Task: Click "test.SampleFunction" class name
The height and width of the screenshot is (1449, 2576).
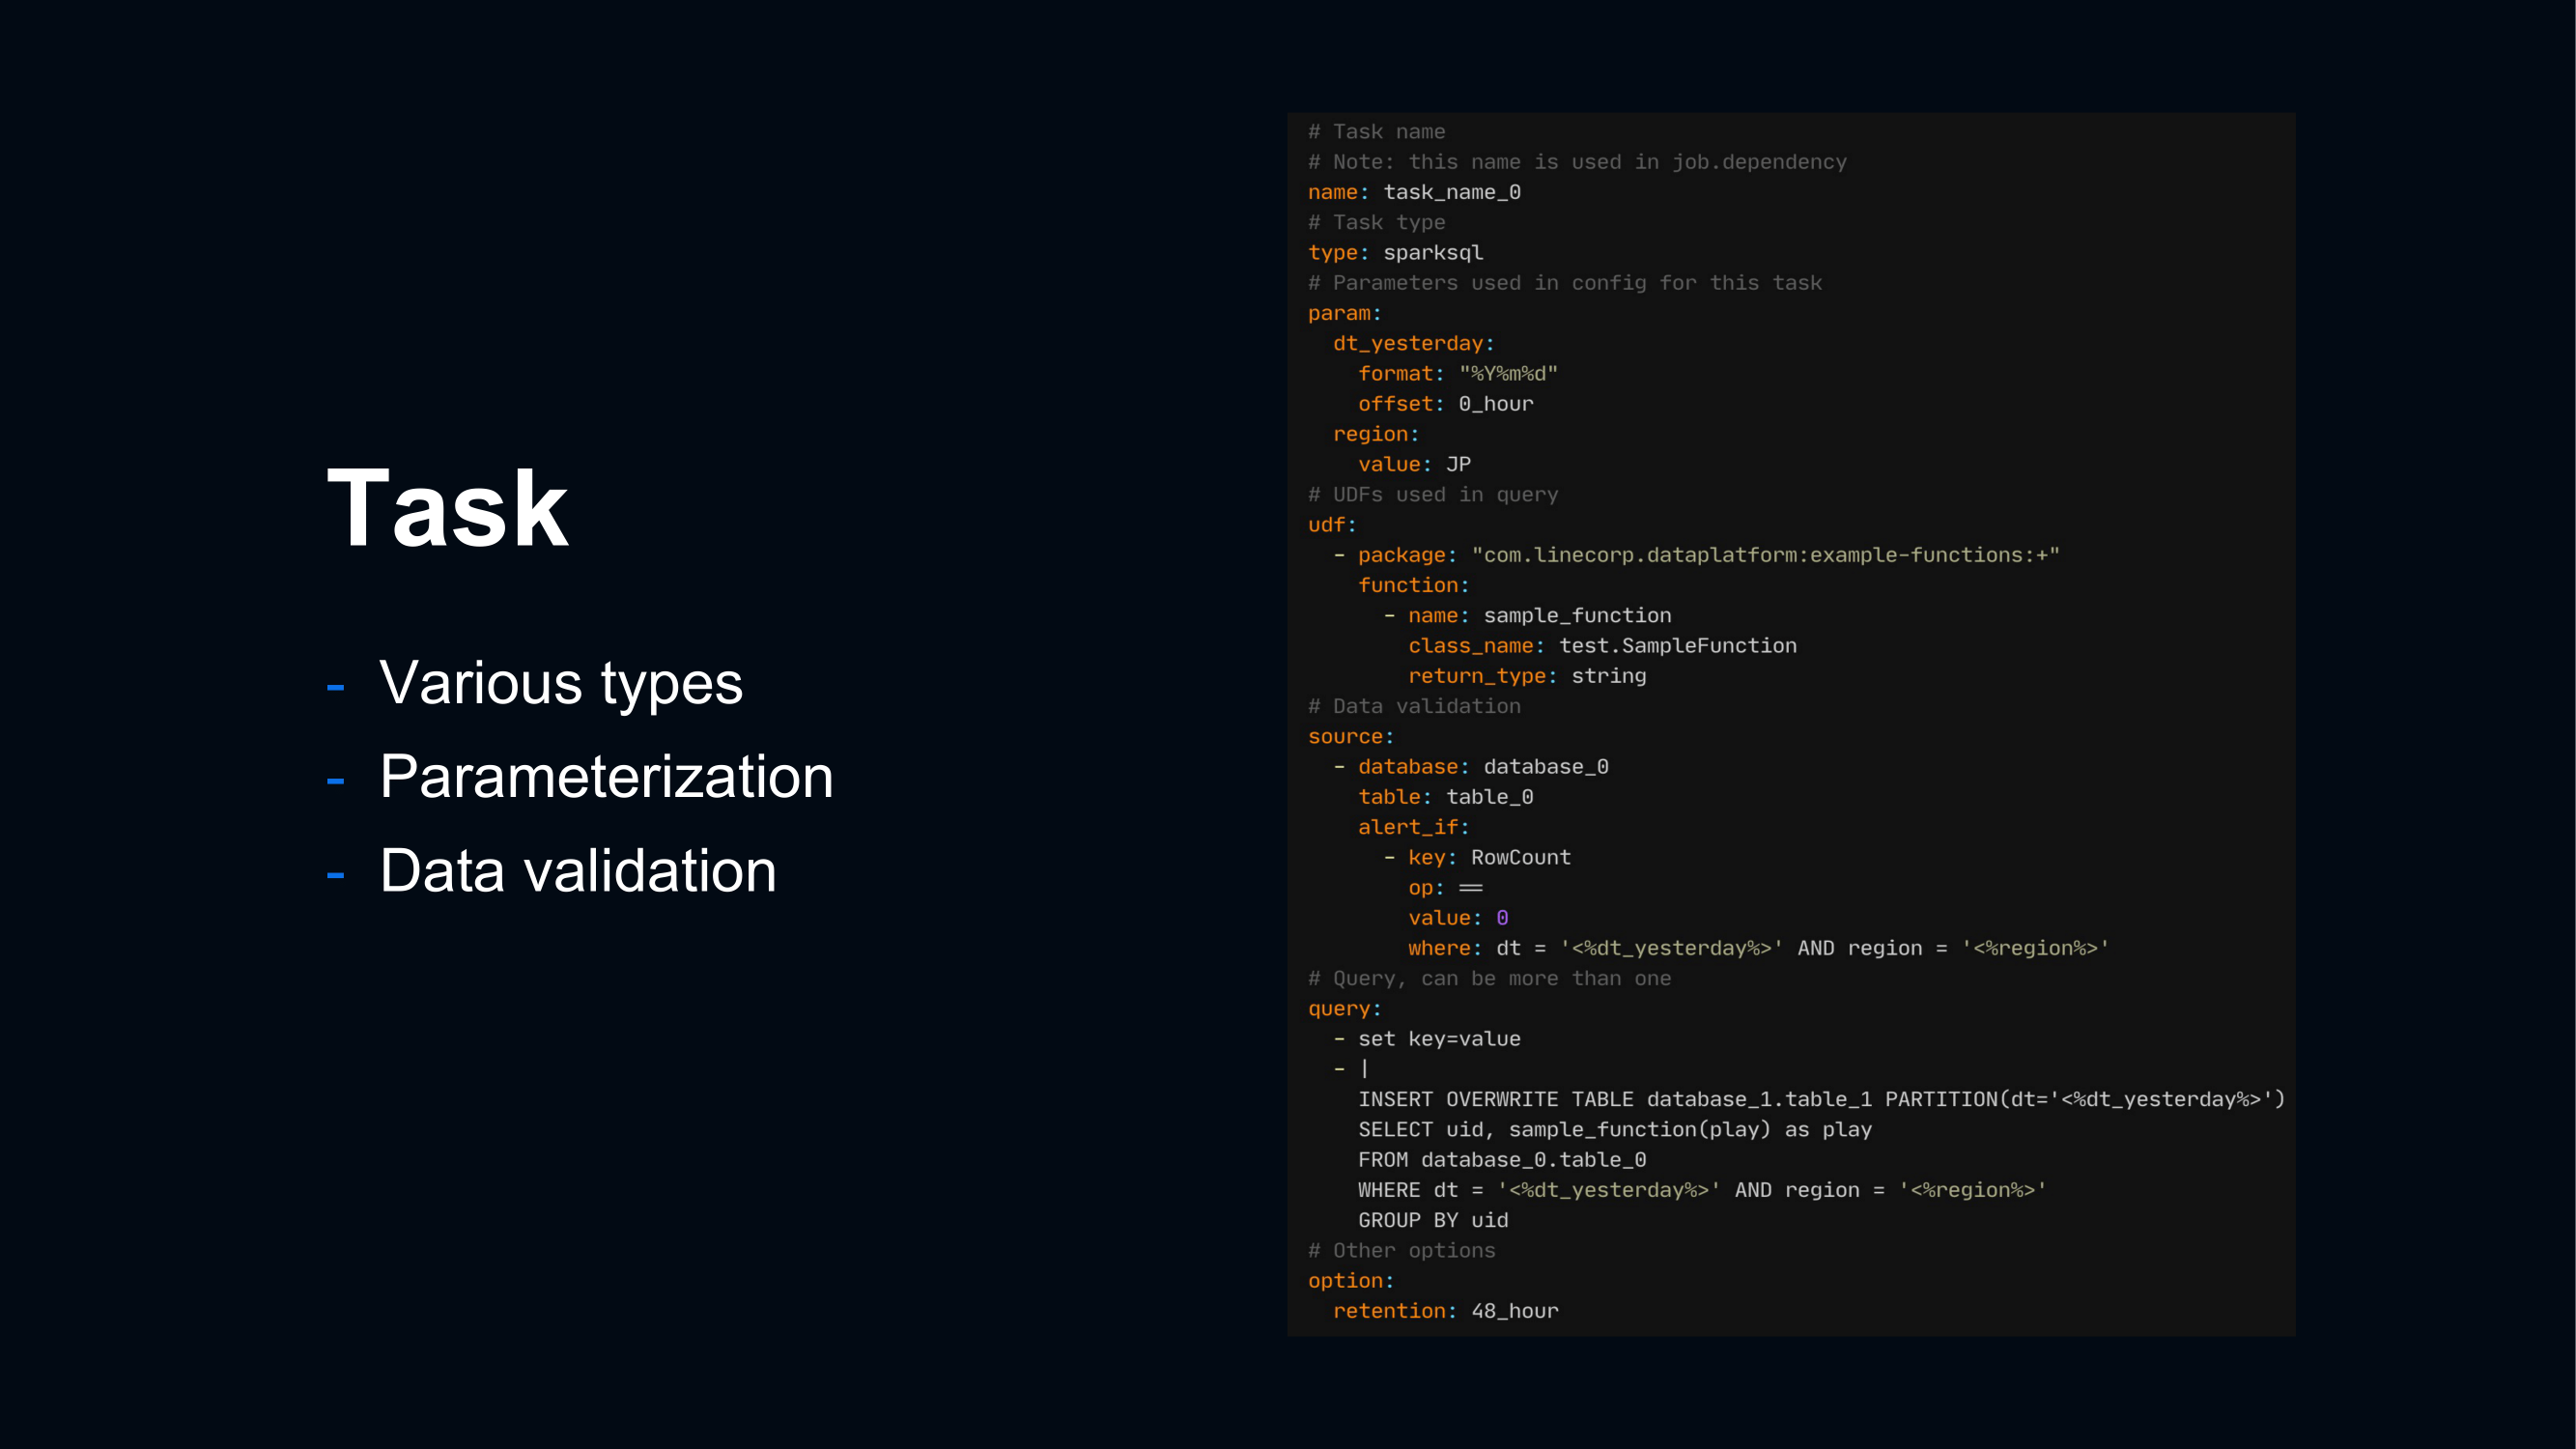Action: [1677, 646]
